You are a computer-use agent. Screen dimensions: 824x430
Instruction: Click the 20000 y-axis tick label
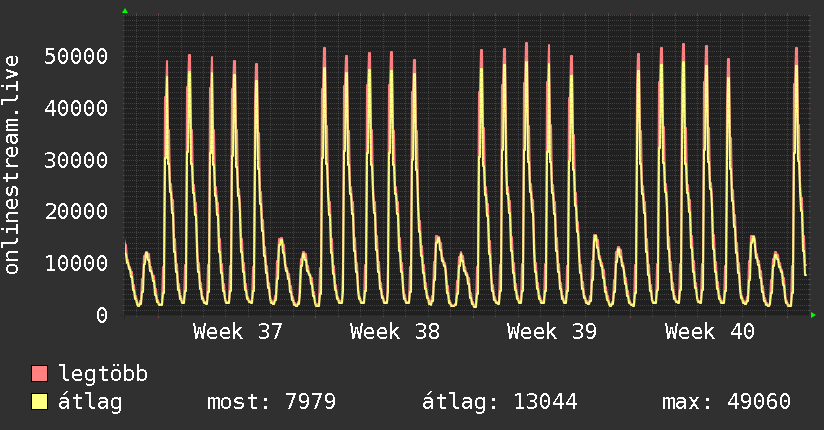(x=76, y=211)
